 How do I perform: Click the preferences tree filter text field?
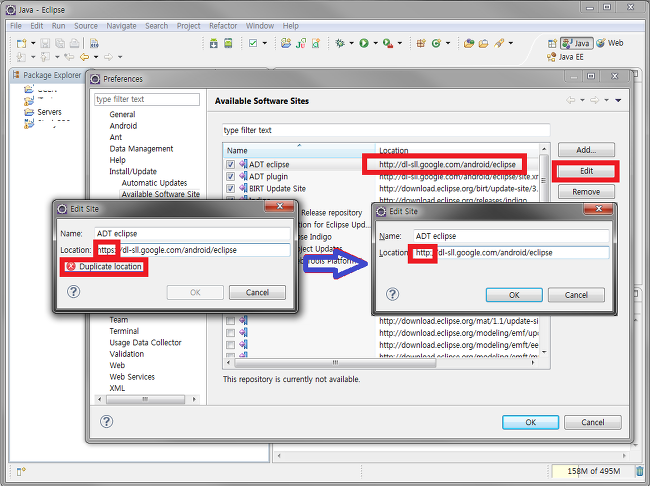(x=147, y=99)
